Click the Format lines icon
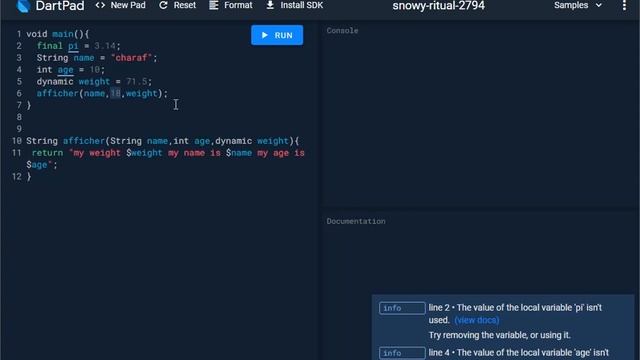Image resolution: width=640 pixels, height=360 pixels. (213, 5)
